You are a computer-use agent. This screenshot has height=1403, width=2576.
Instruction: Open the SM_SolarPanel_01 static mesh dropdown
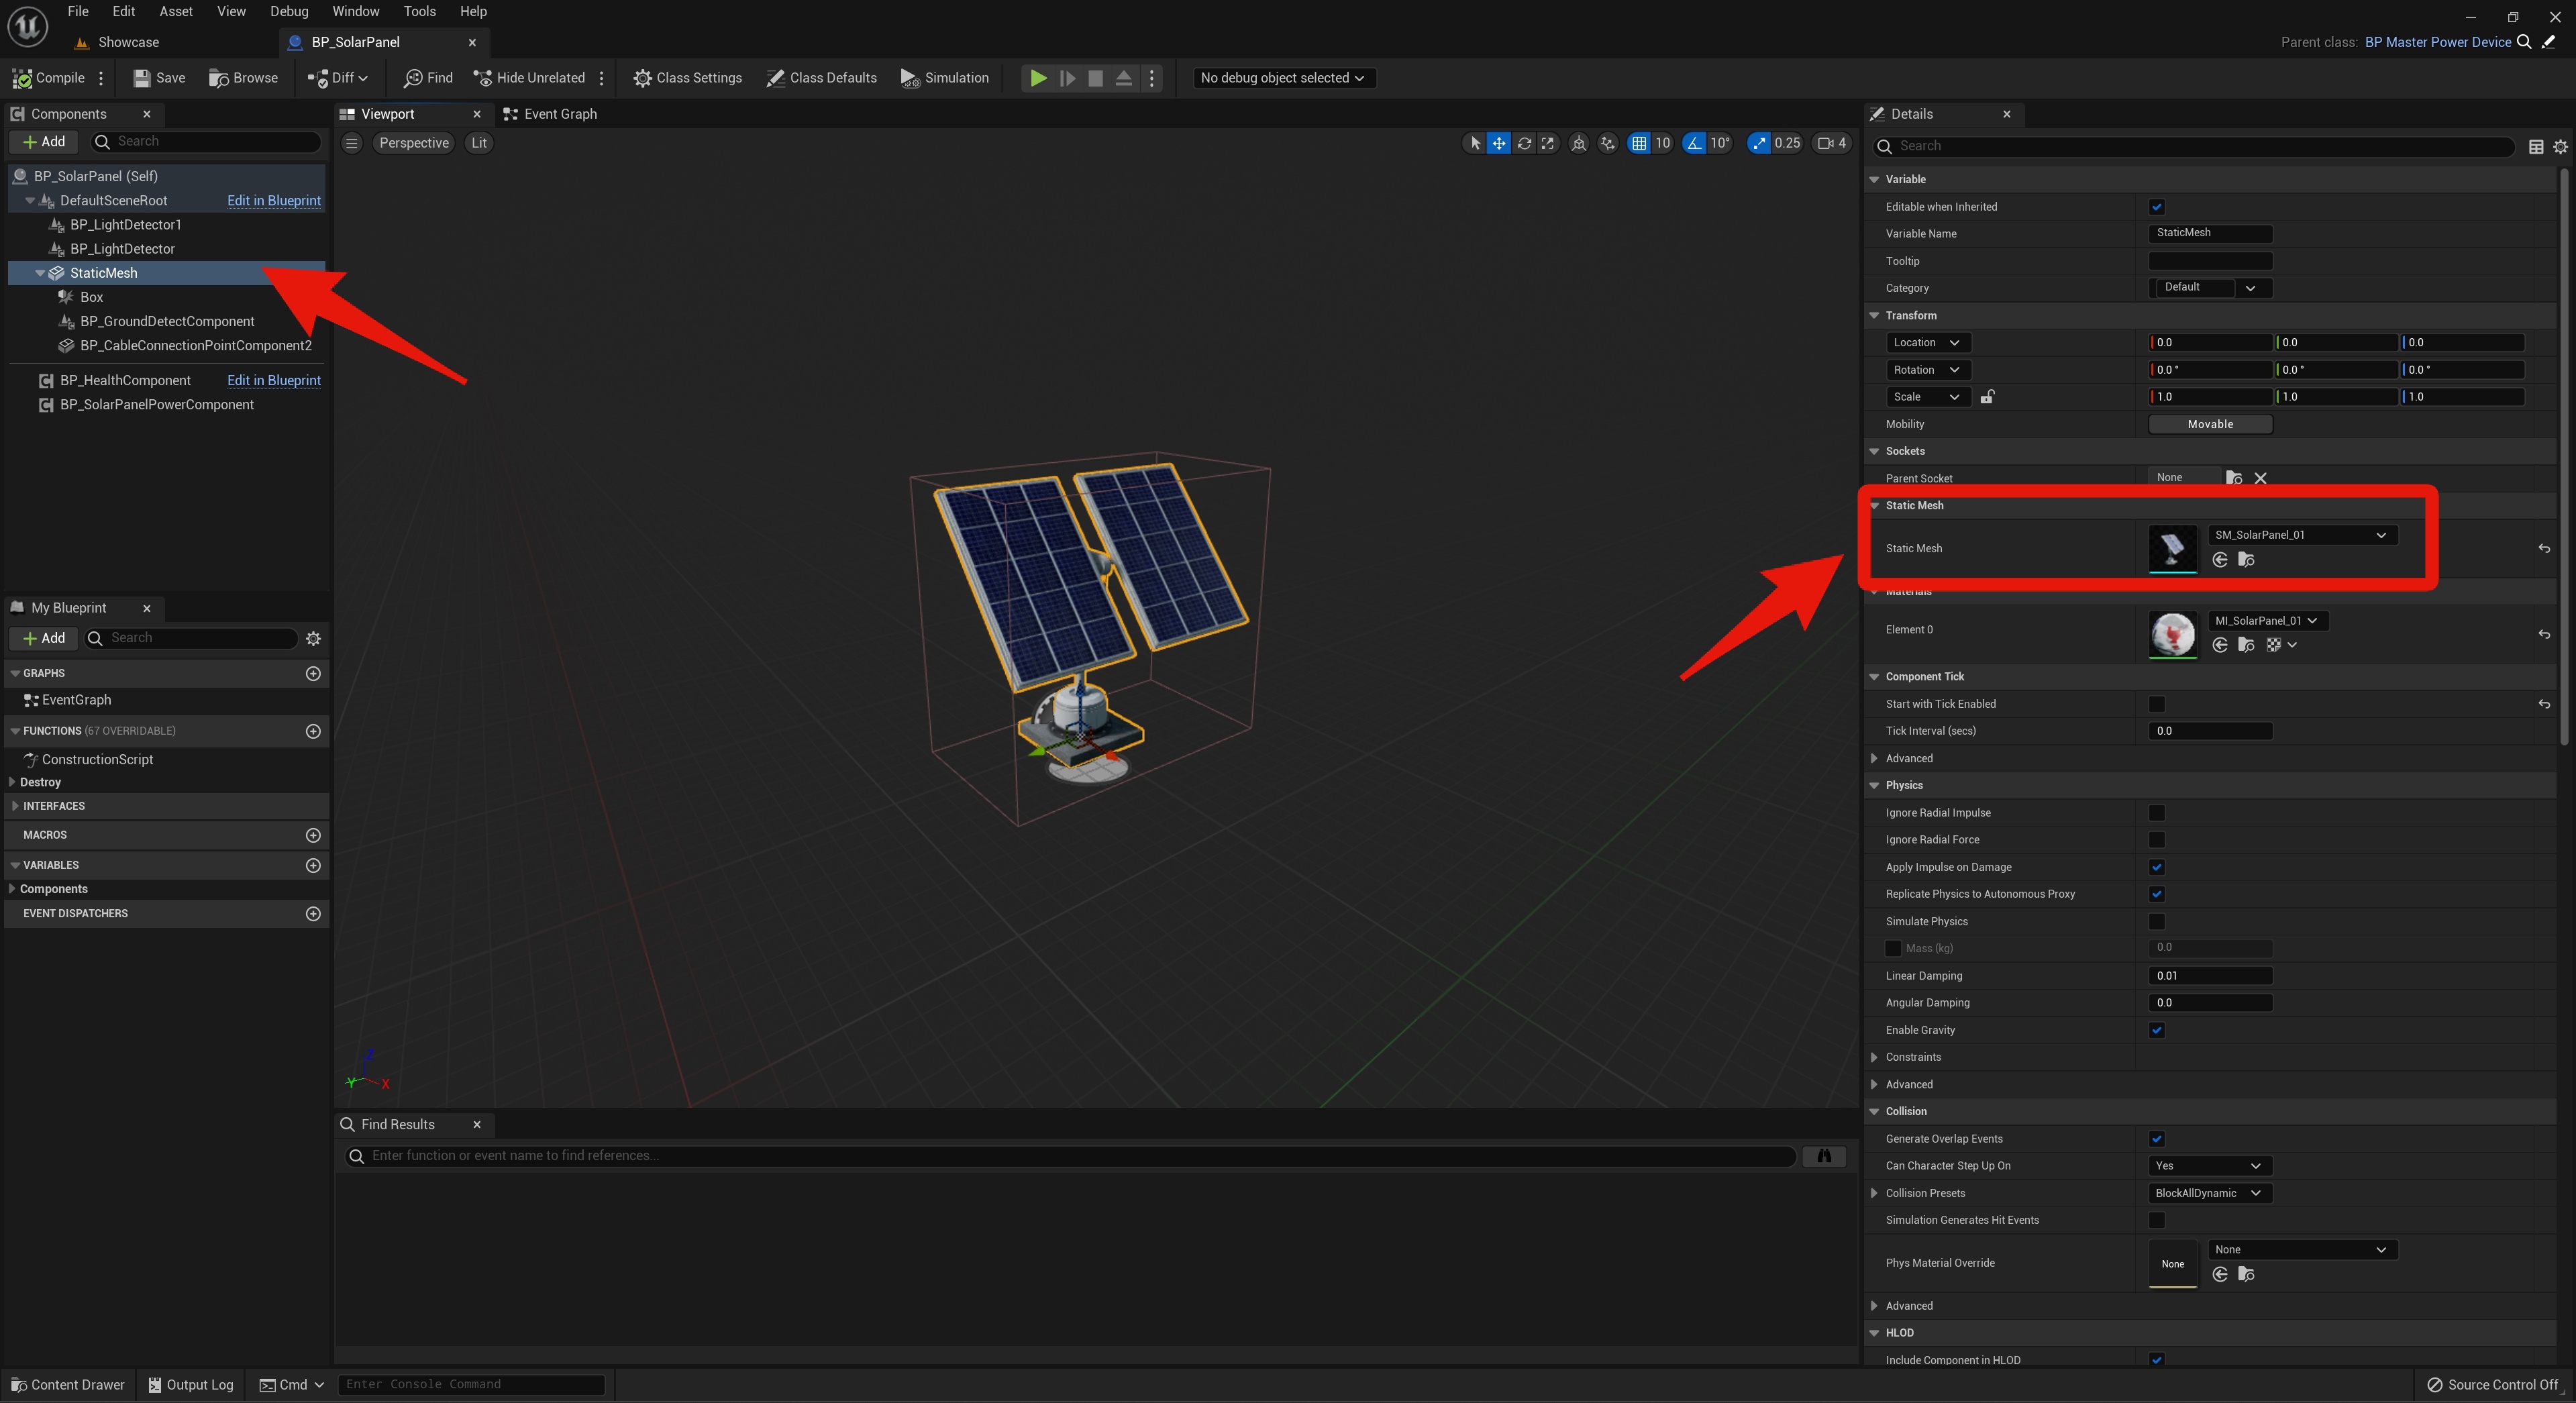pos(2300,535)
